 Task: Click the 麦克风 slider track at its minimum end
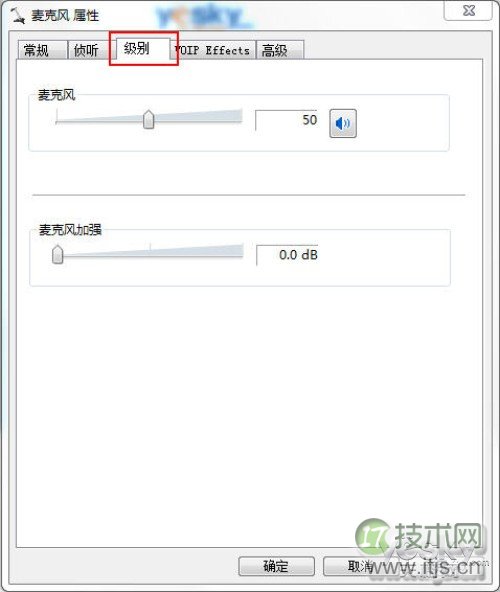coord(57,121)
